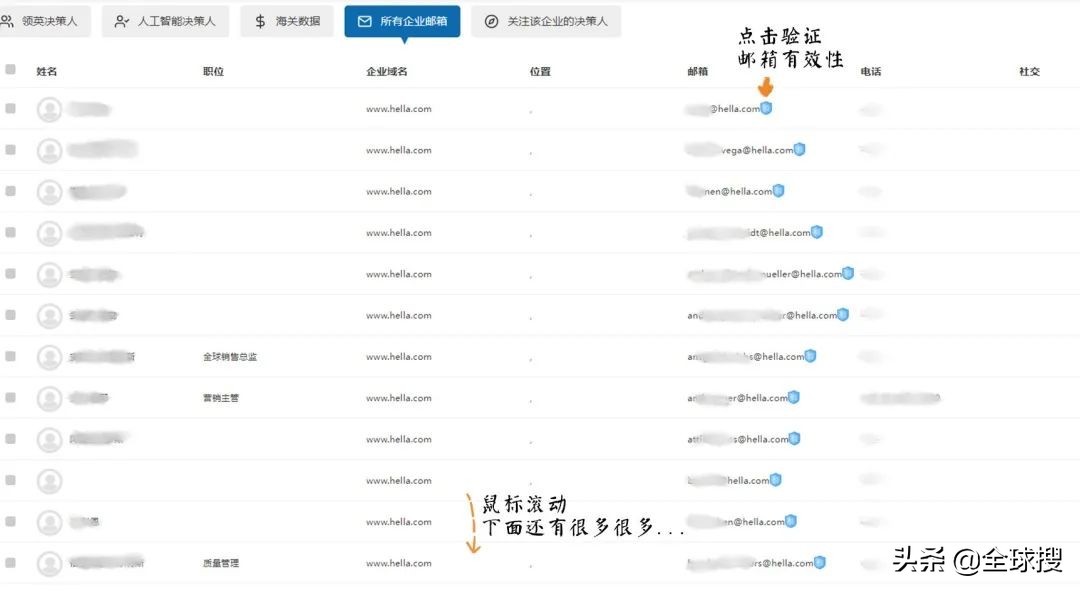Click the shield icon to verify the first email
The height and width of the screenshot is (591, 1080).
point(766,108)
